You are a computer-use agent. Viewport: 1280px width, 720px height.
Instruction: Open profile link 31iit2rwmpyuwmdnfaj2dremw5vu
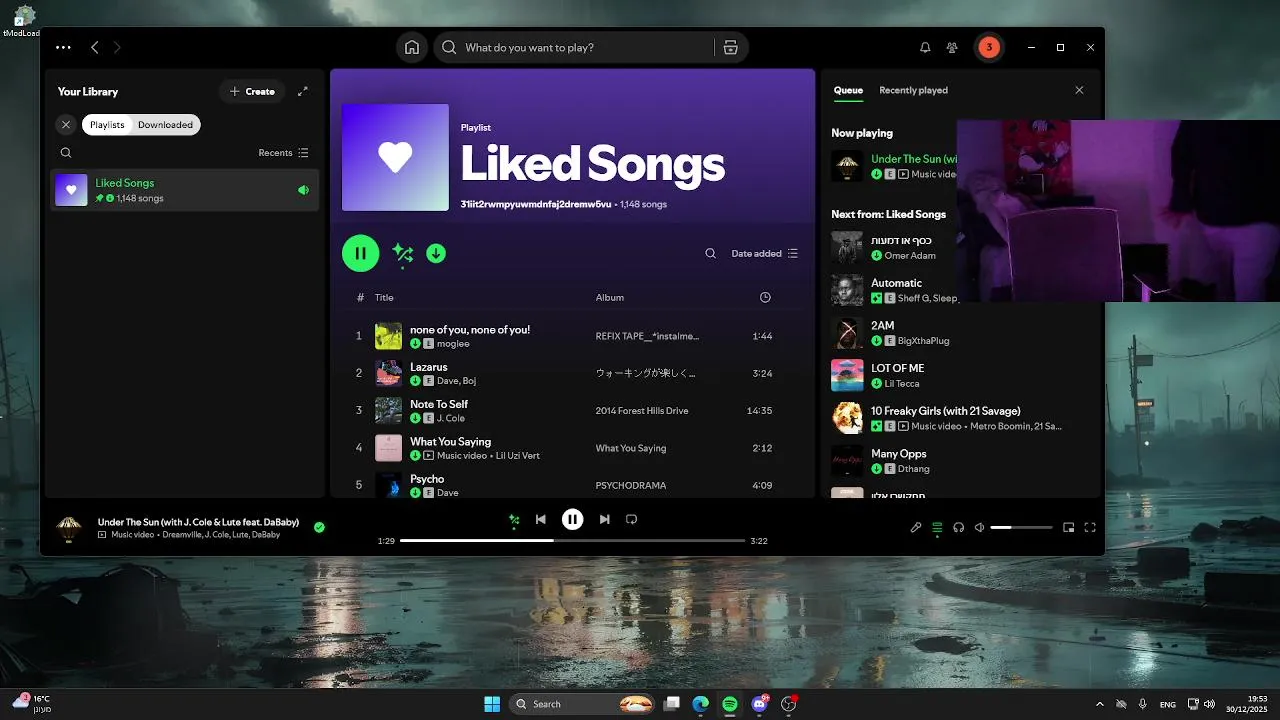pyautogui.click(x=536, y=204)
